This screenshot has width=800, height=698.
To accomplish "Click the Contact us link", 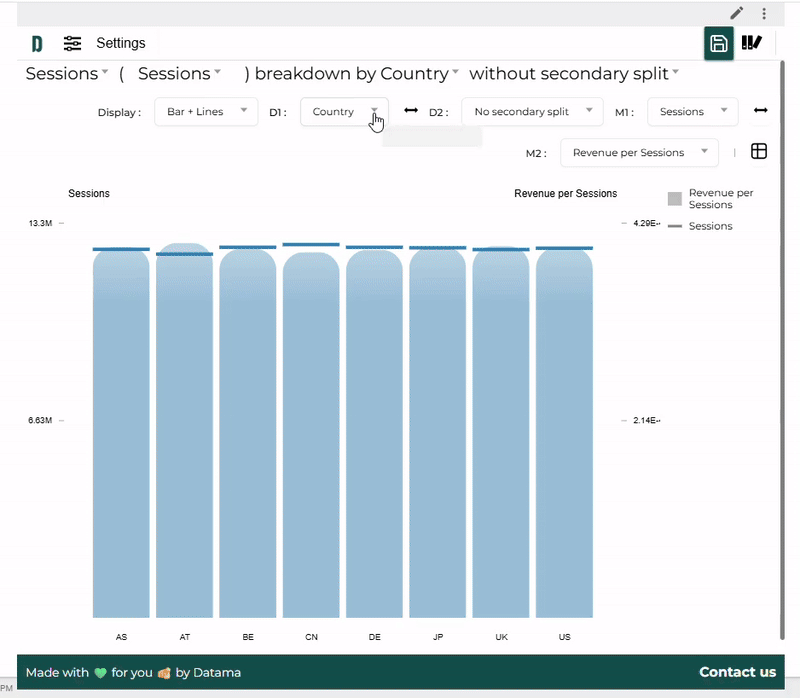I will [x=737, y=672].
